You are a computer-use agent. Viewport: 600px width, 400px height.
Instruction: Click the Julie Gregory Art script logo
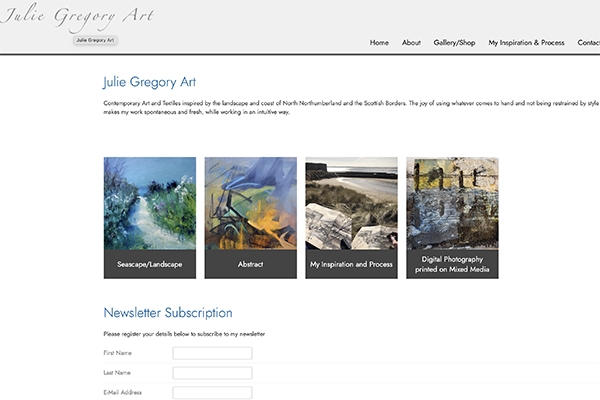[78, 17]
